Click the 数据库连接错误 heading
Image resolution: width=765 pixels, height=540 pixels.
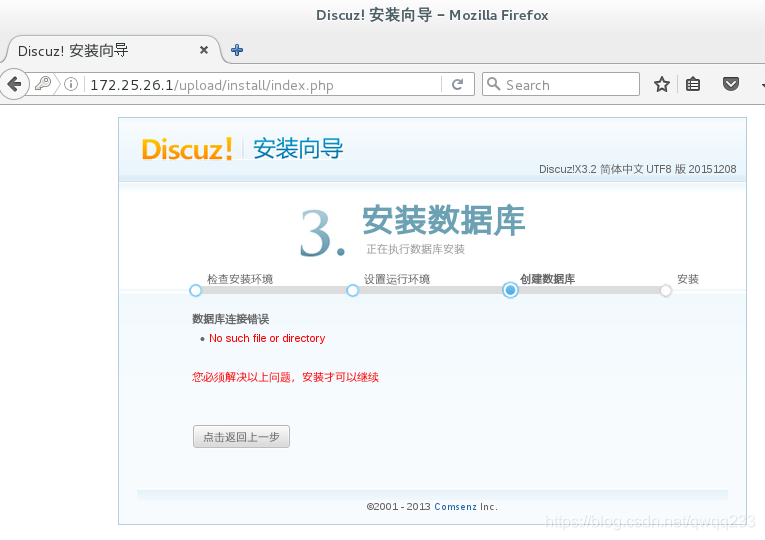[x=231, y=319]
